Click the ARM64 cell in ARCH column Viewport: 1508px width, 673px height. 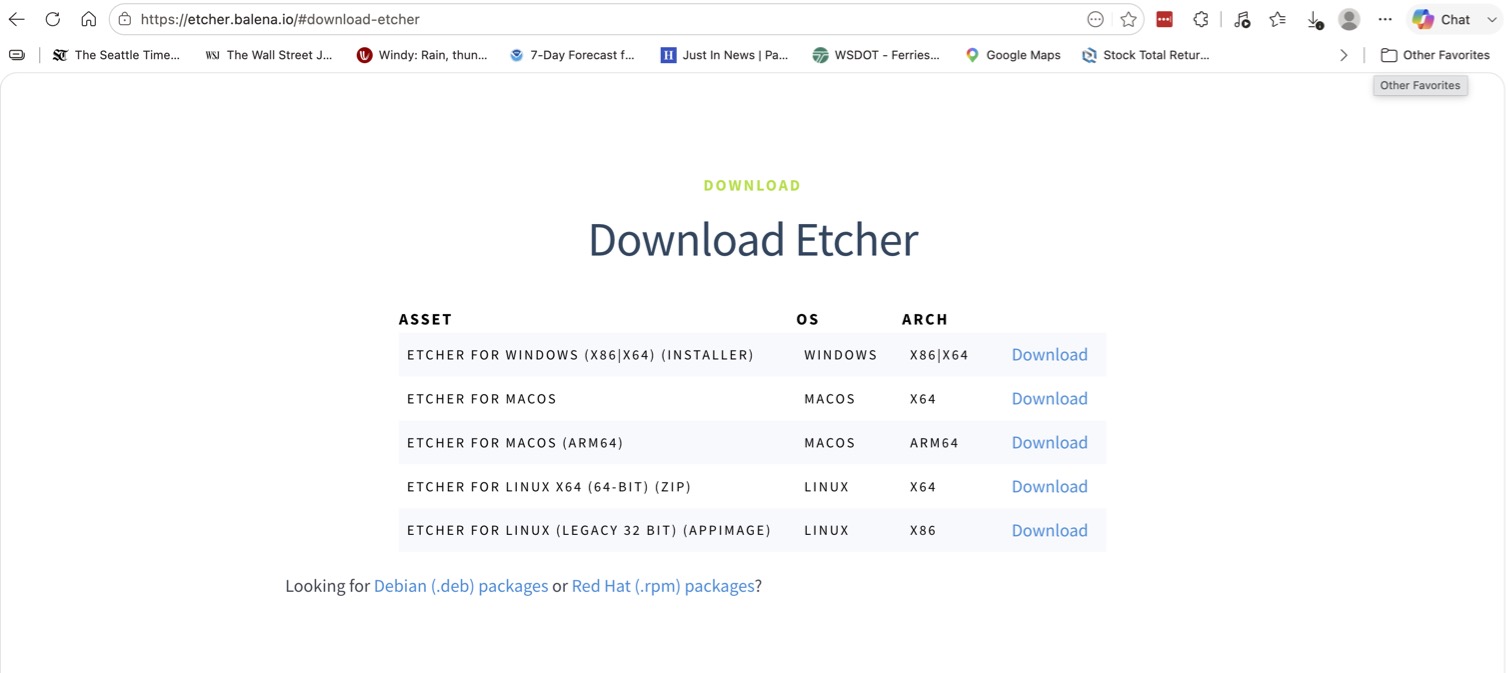(934, 443)
